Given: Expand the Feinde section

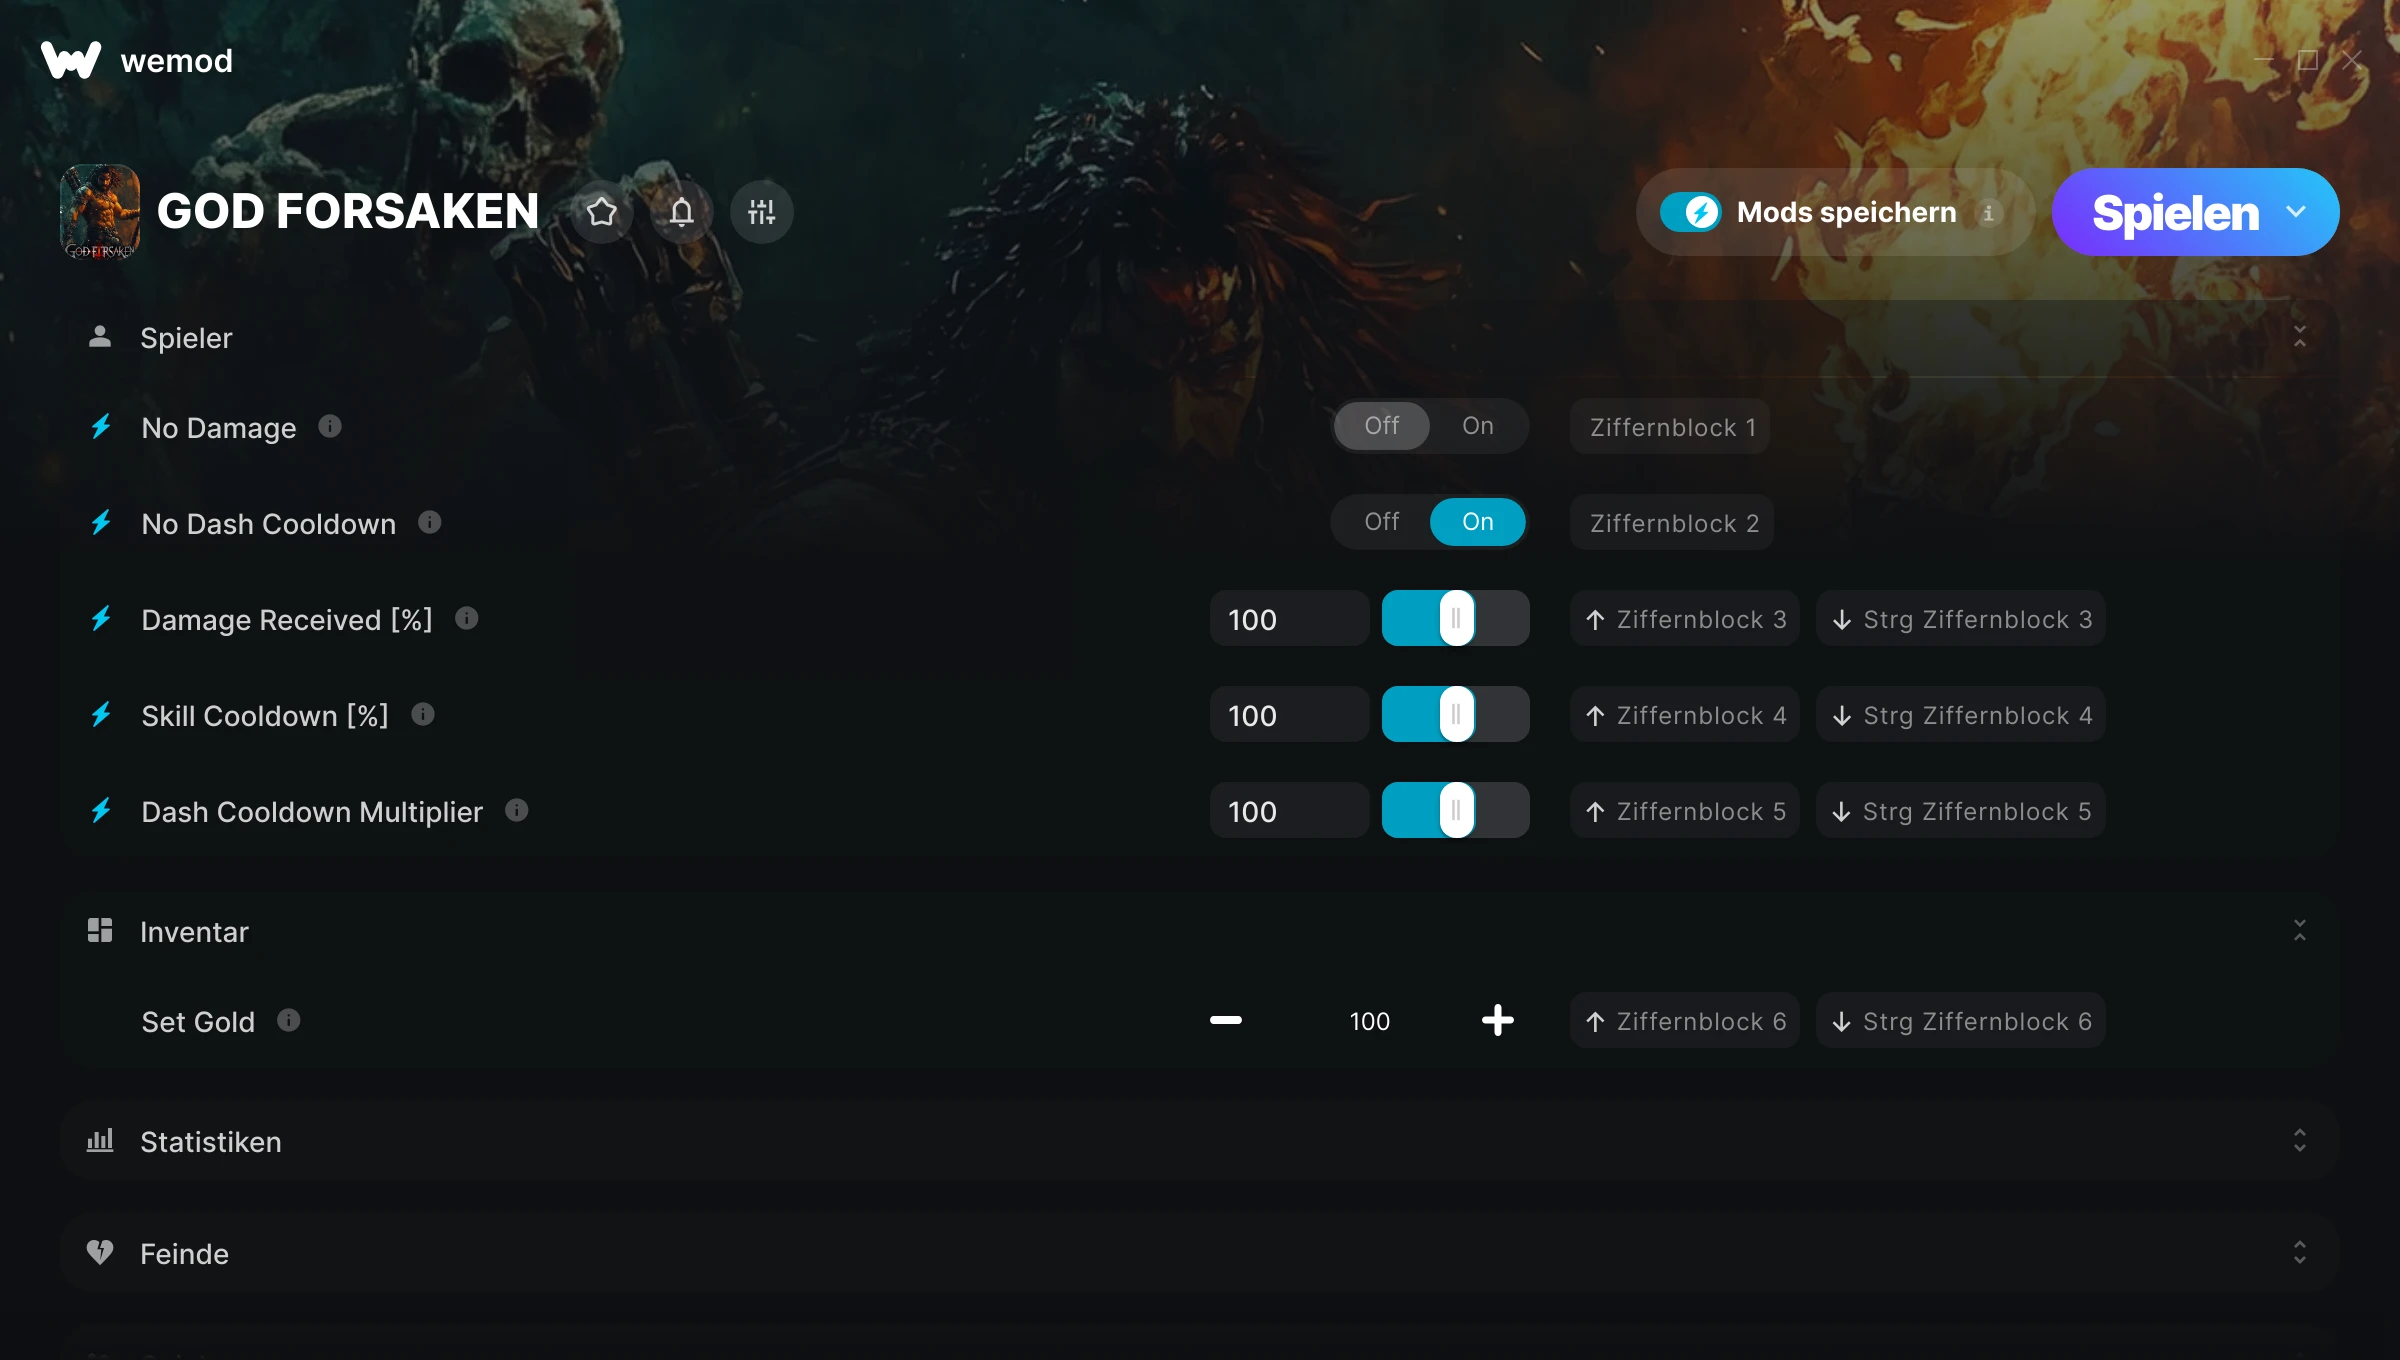Looking at the screenshot, I should 2299,1253.
